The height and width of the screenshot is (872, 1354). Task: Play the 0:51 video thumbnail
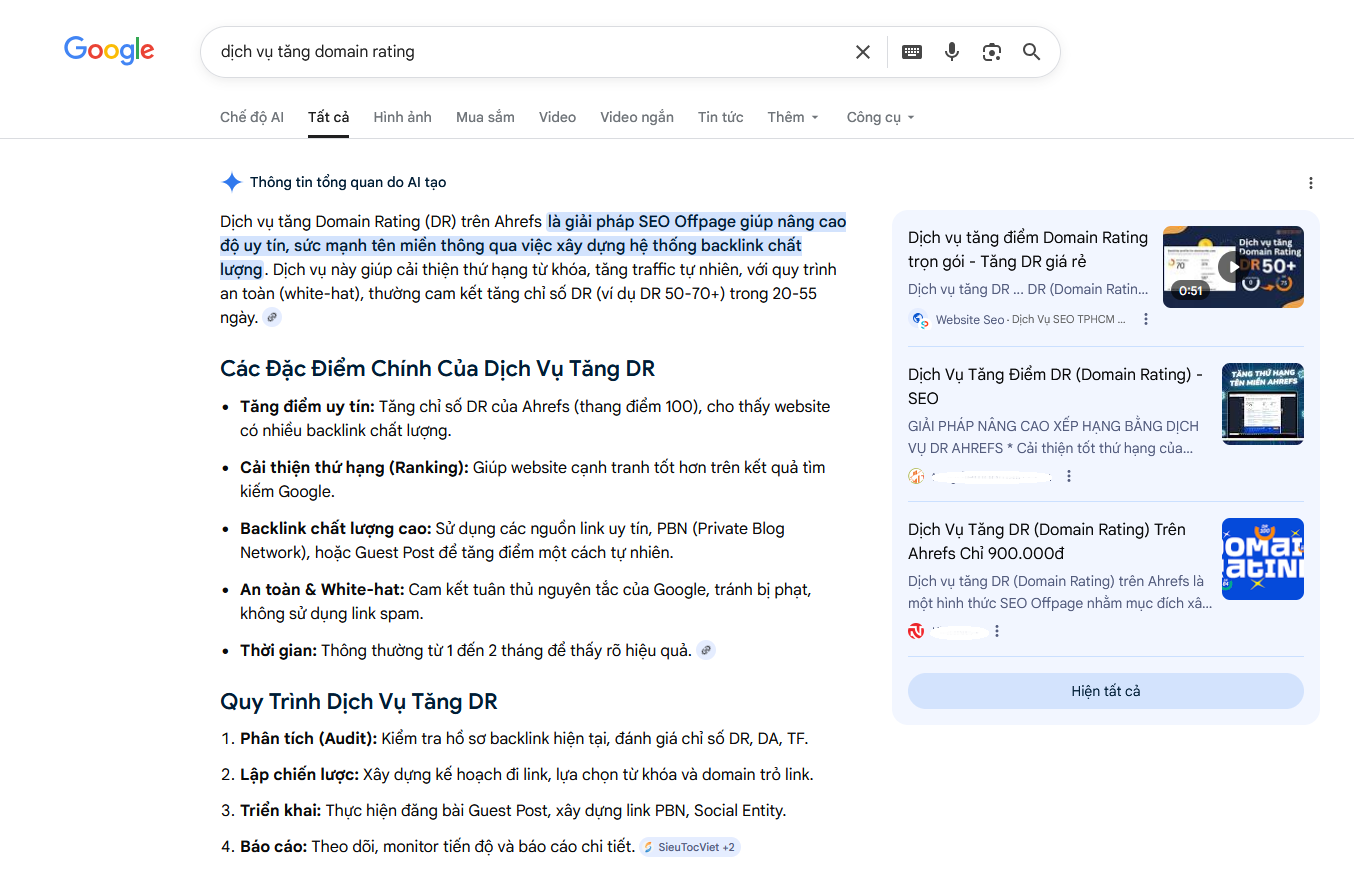coord(1233,267)
